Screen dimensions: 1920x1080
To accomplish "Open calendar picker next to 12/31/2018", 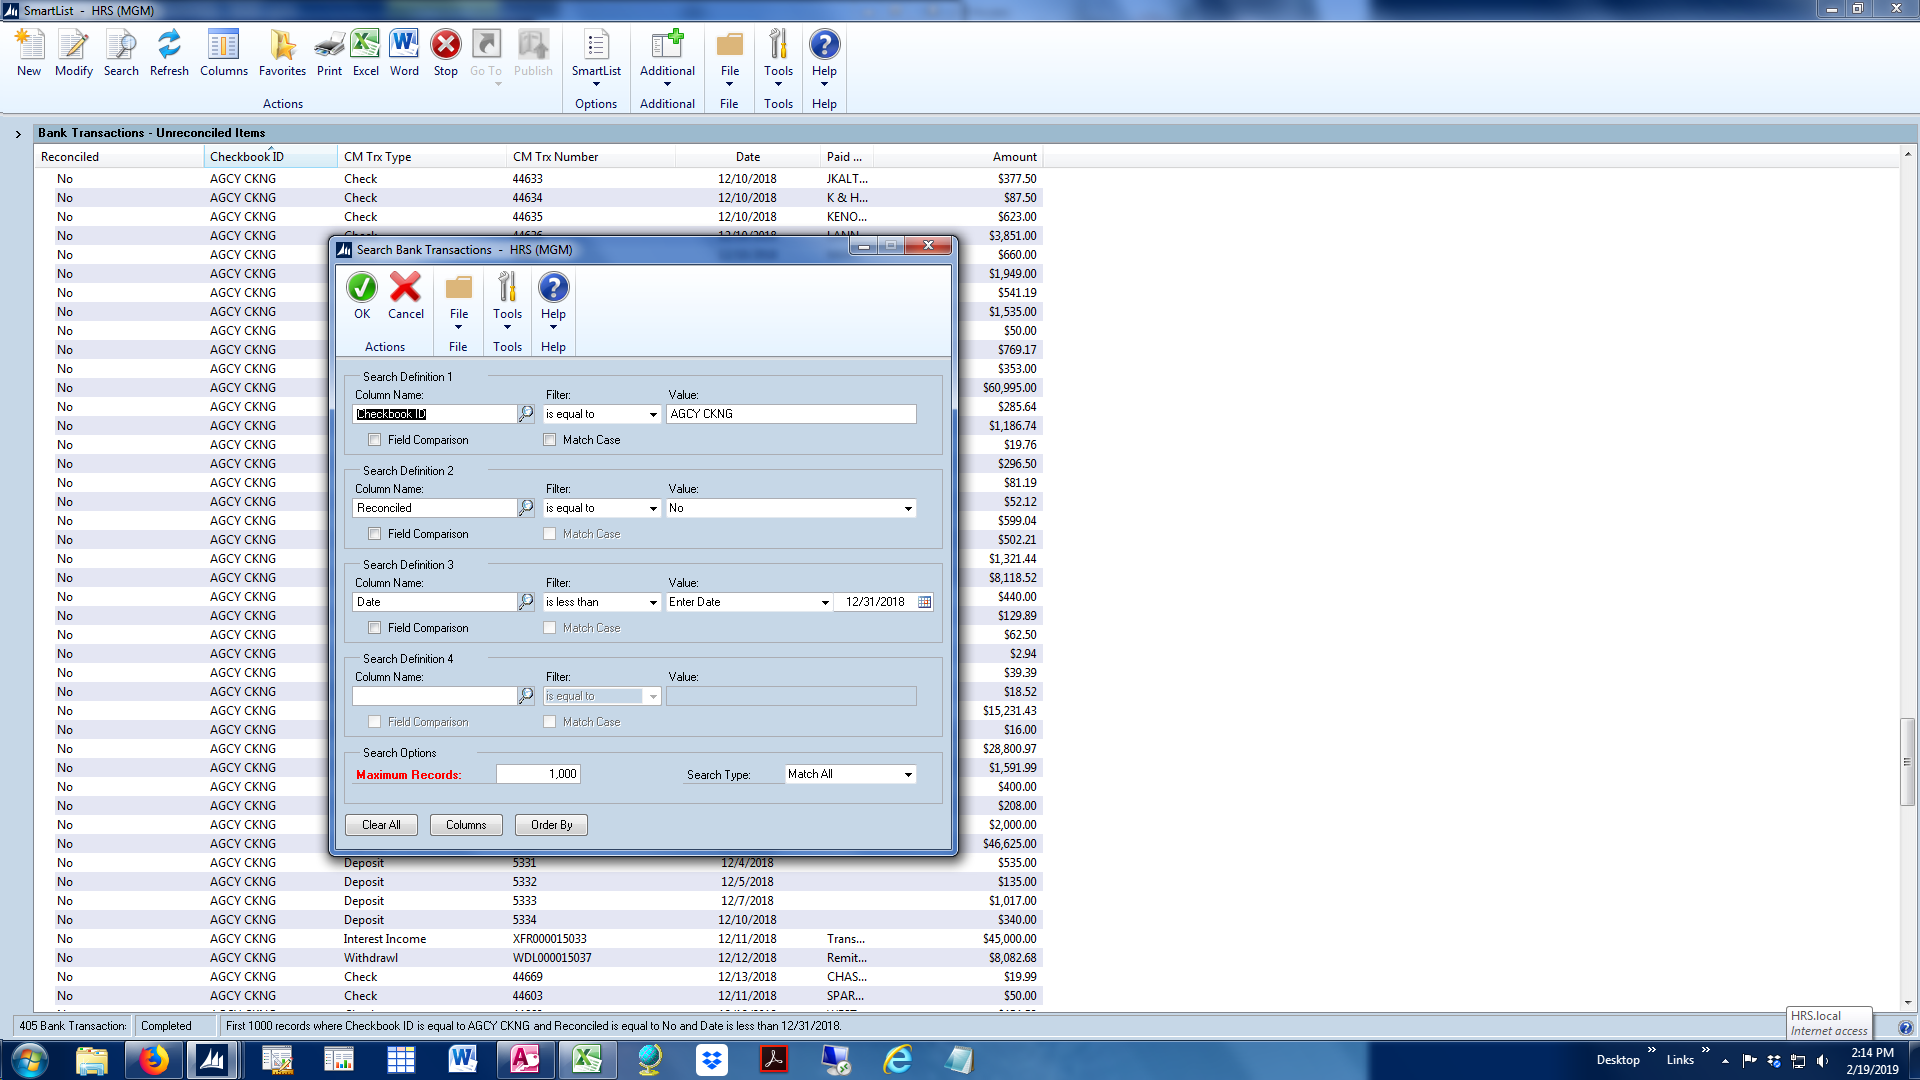I will click(x=924, y=602).
